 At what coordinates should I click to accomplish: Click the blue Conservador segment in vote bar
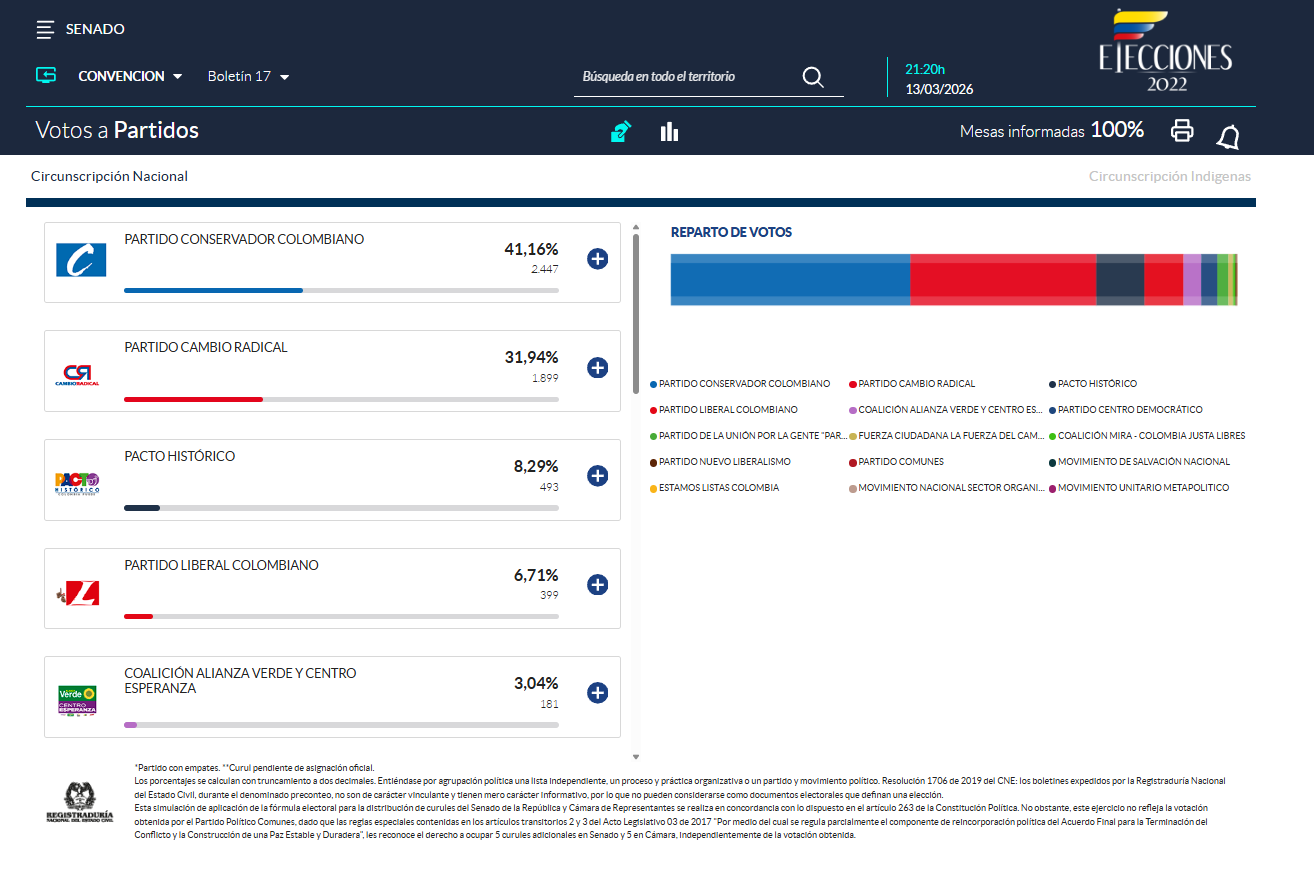click(789, 280)
